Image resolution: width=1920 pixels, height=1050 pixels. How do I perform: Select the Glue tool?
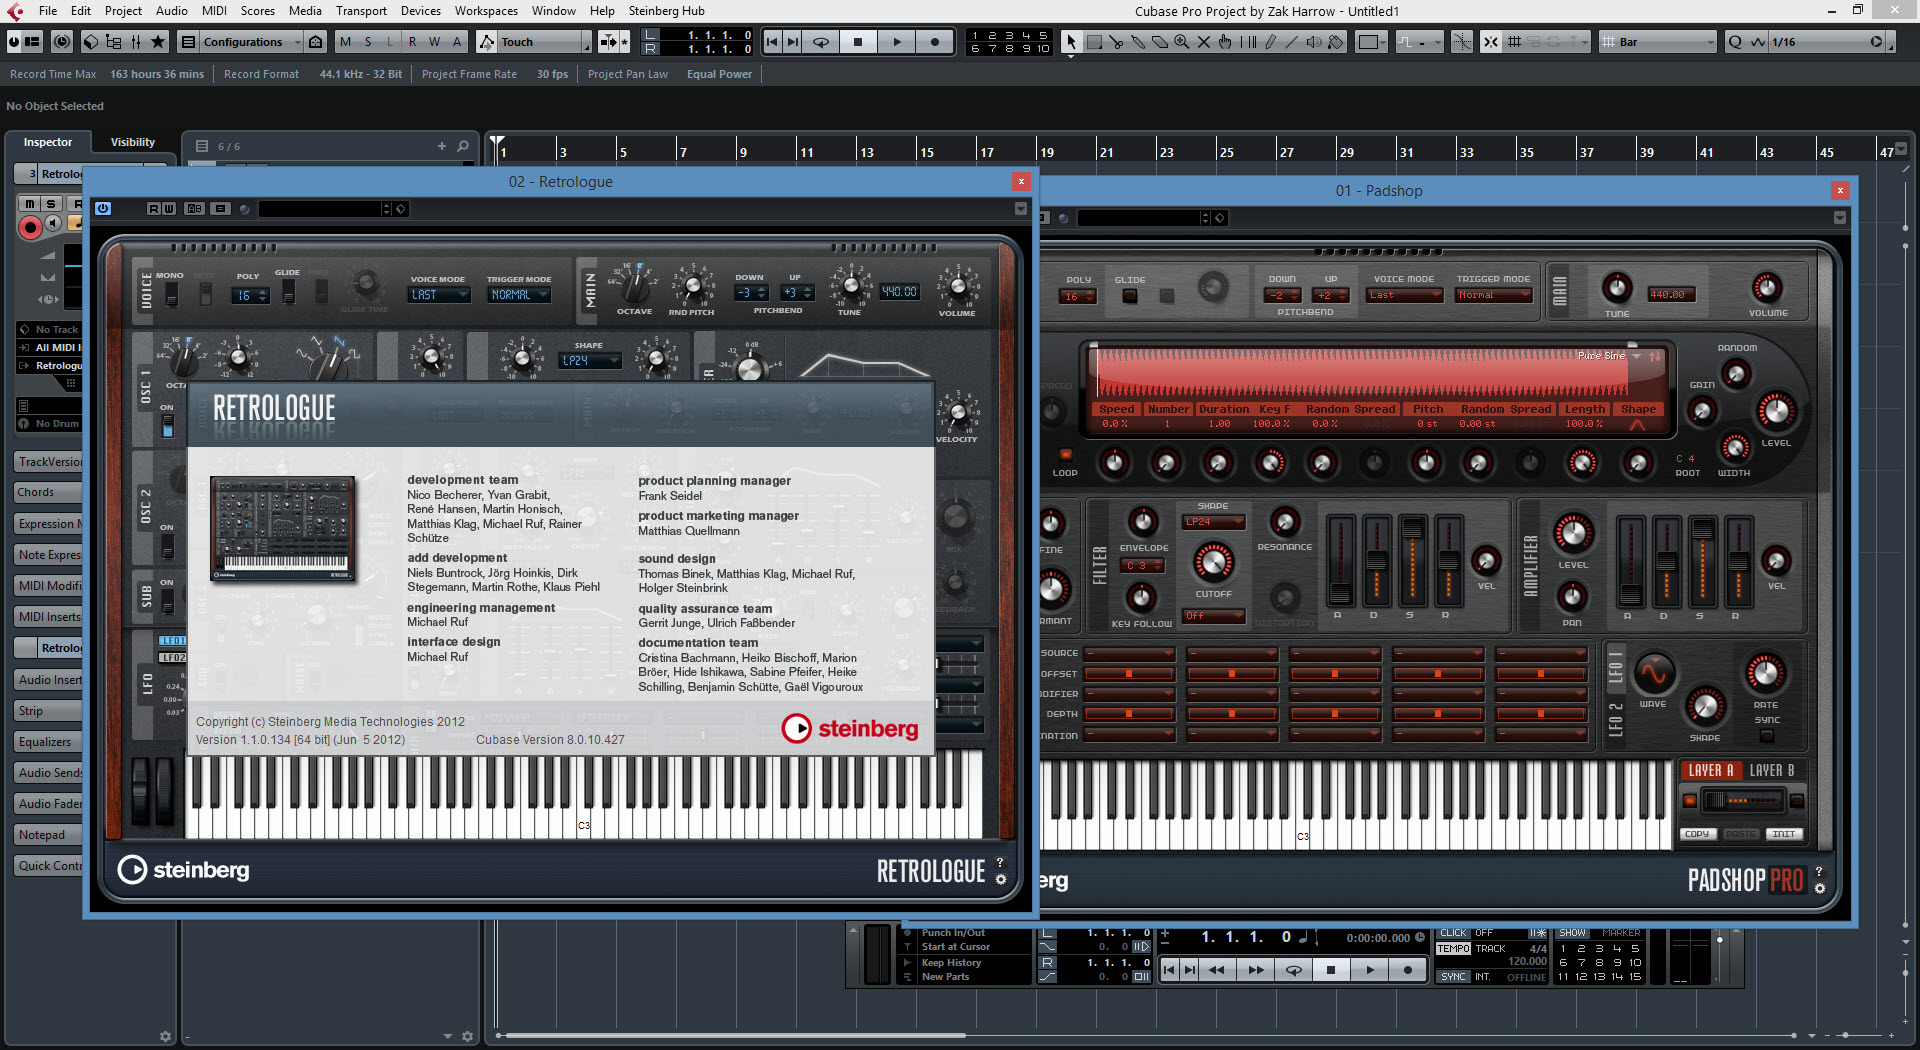pos(1138,42)
